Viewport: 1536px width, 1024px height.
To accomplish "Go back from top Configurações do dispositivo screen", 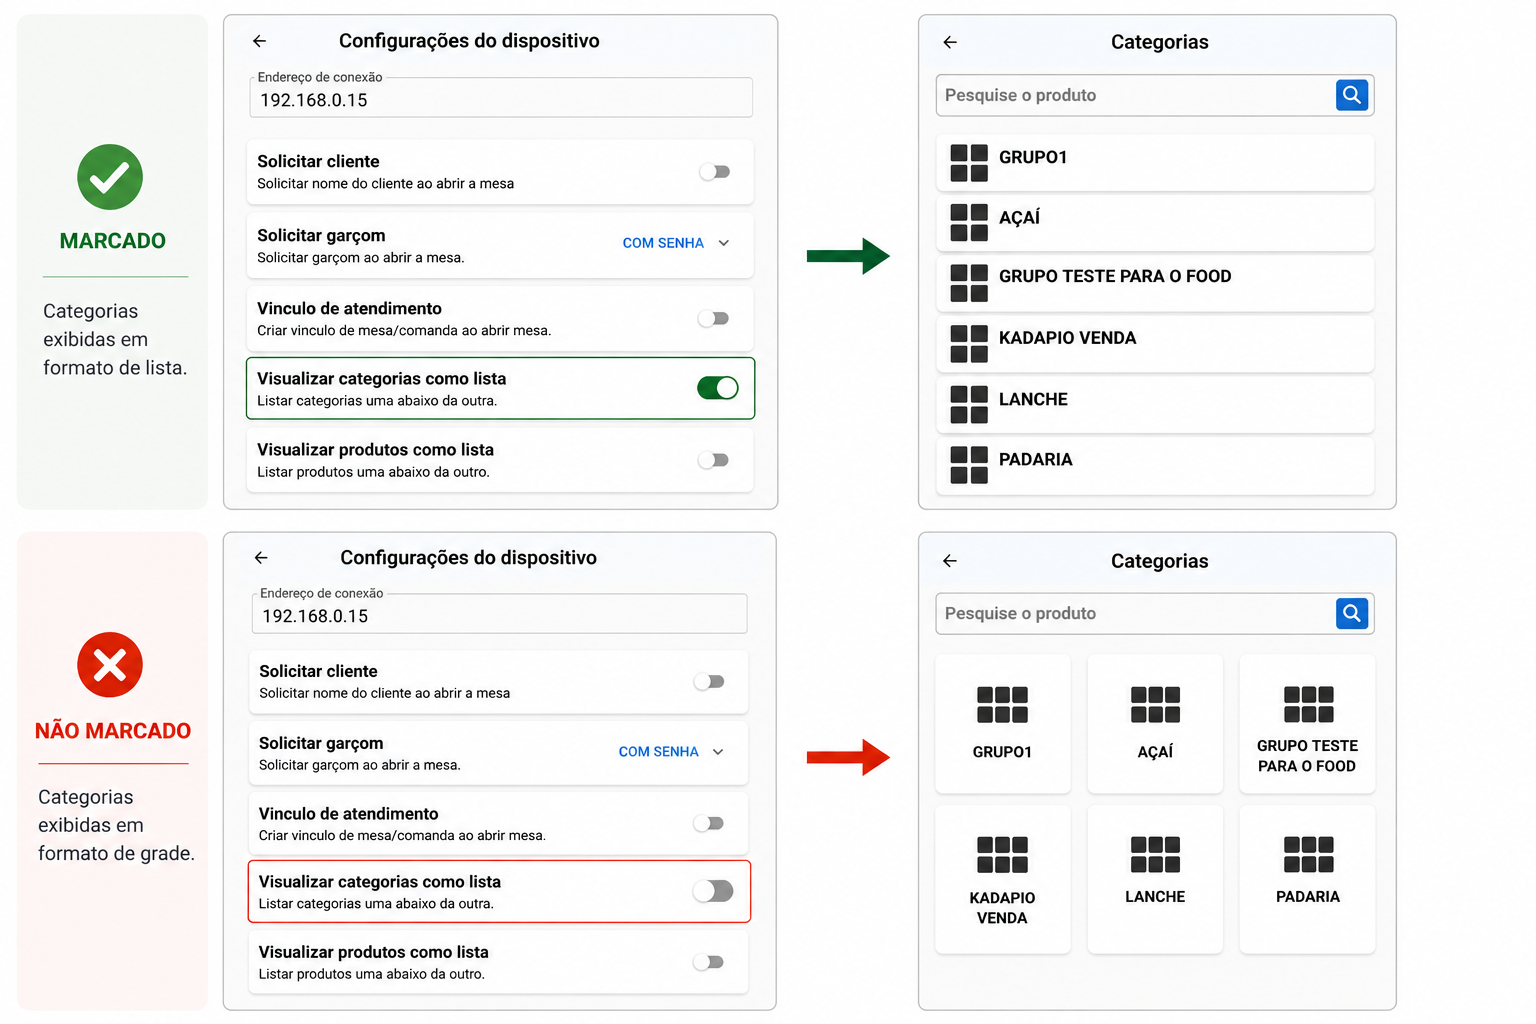I will click(x=259, y=41).
